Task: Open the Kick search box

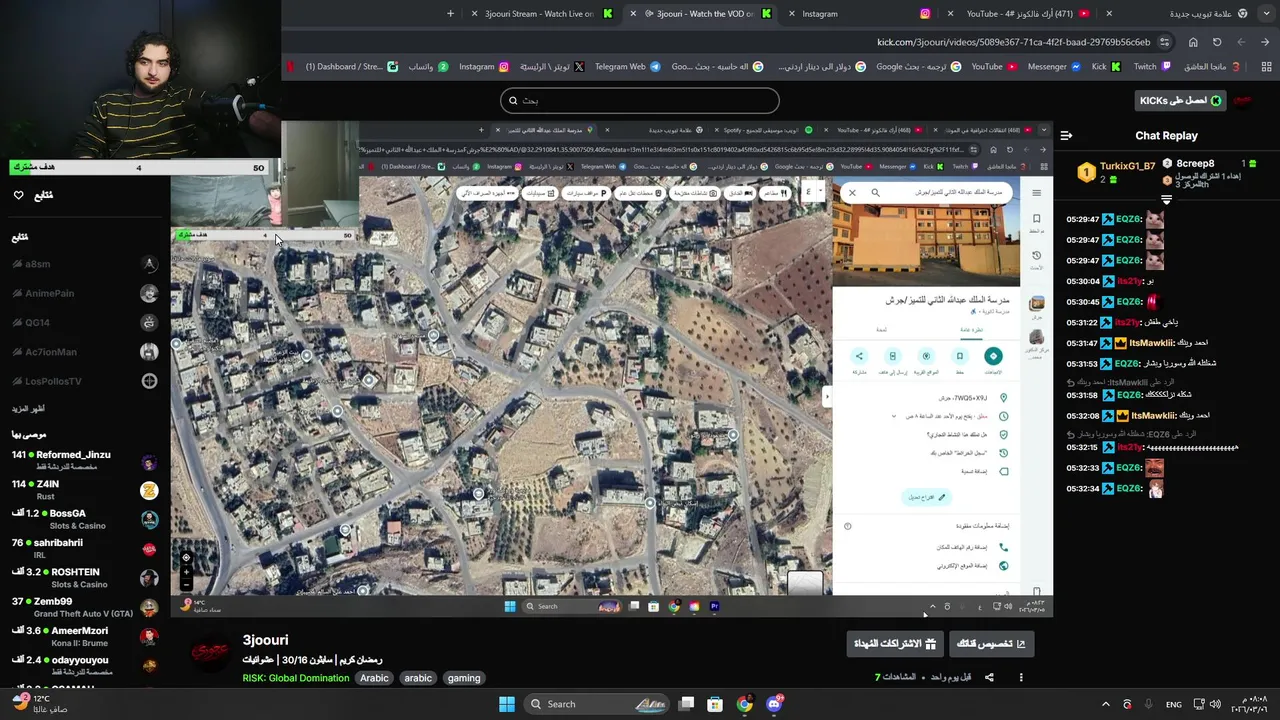Action: pyautogui.click(x=639, y=100)
